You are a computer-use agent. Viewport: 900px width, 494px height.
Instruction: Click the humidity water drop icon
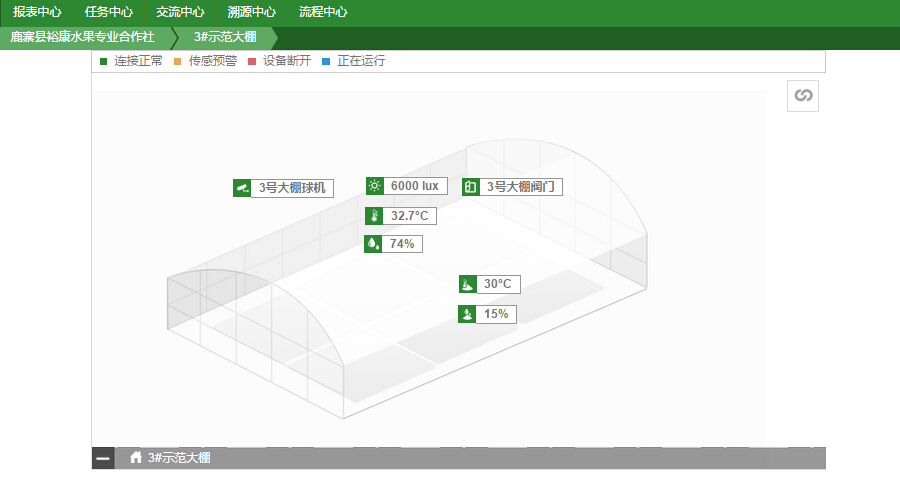373,244
